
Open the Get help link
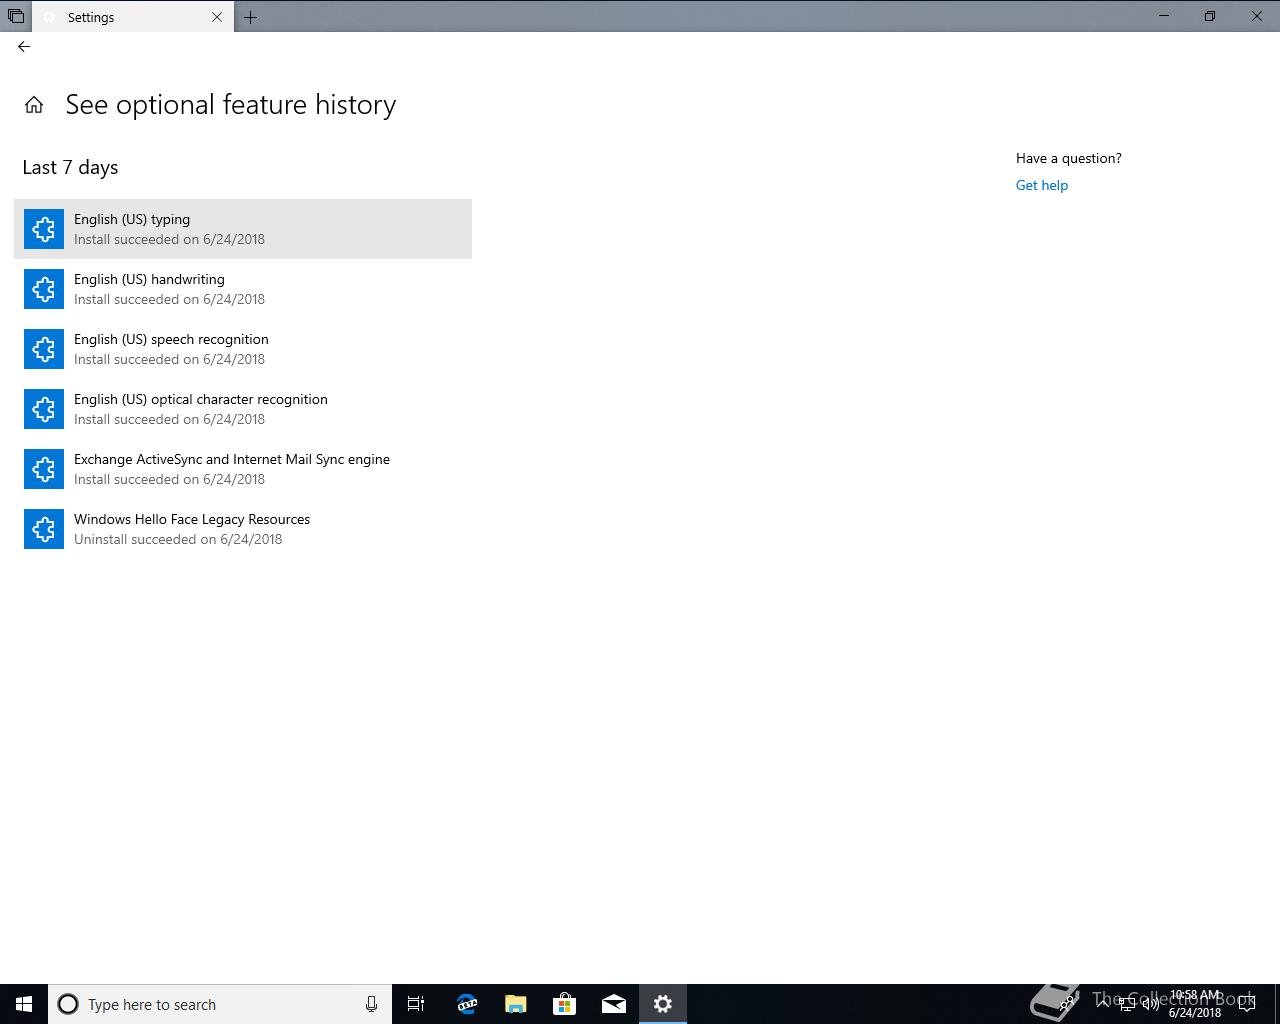(1042, 185)
